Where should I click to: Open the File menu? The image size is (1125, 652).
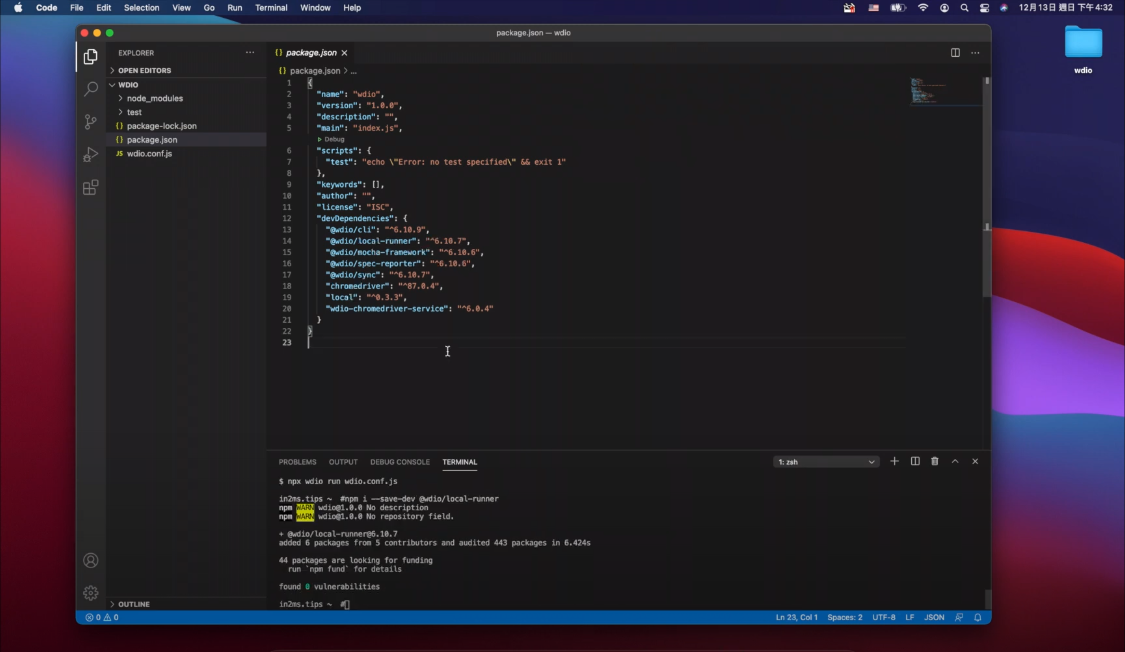tap(76, 8)
